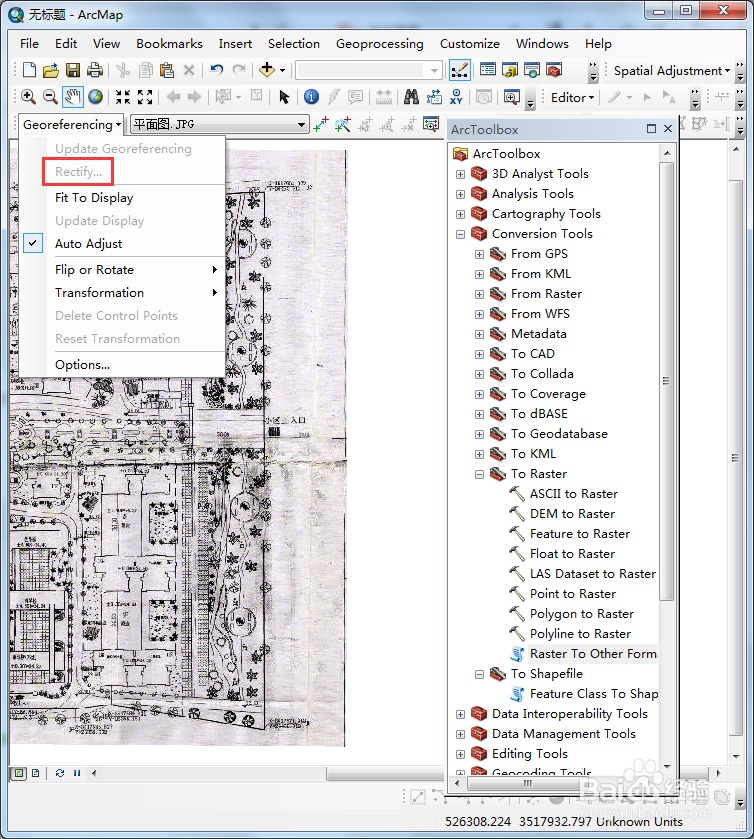Open the Catalog window icon

click(510, 70)
